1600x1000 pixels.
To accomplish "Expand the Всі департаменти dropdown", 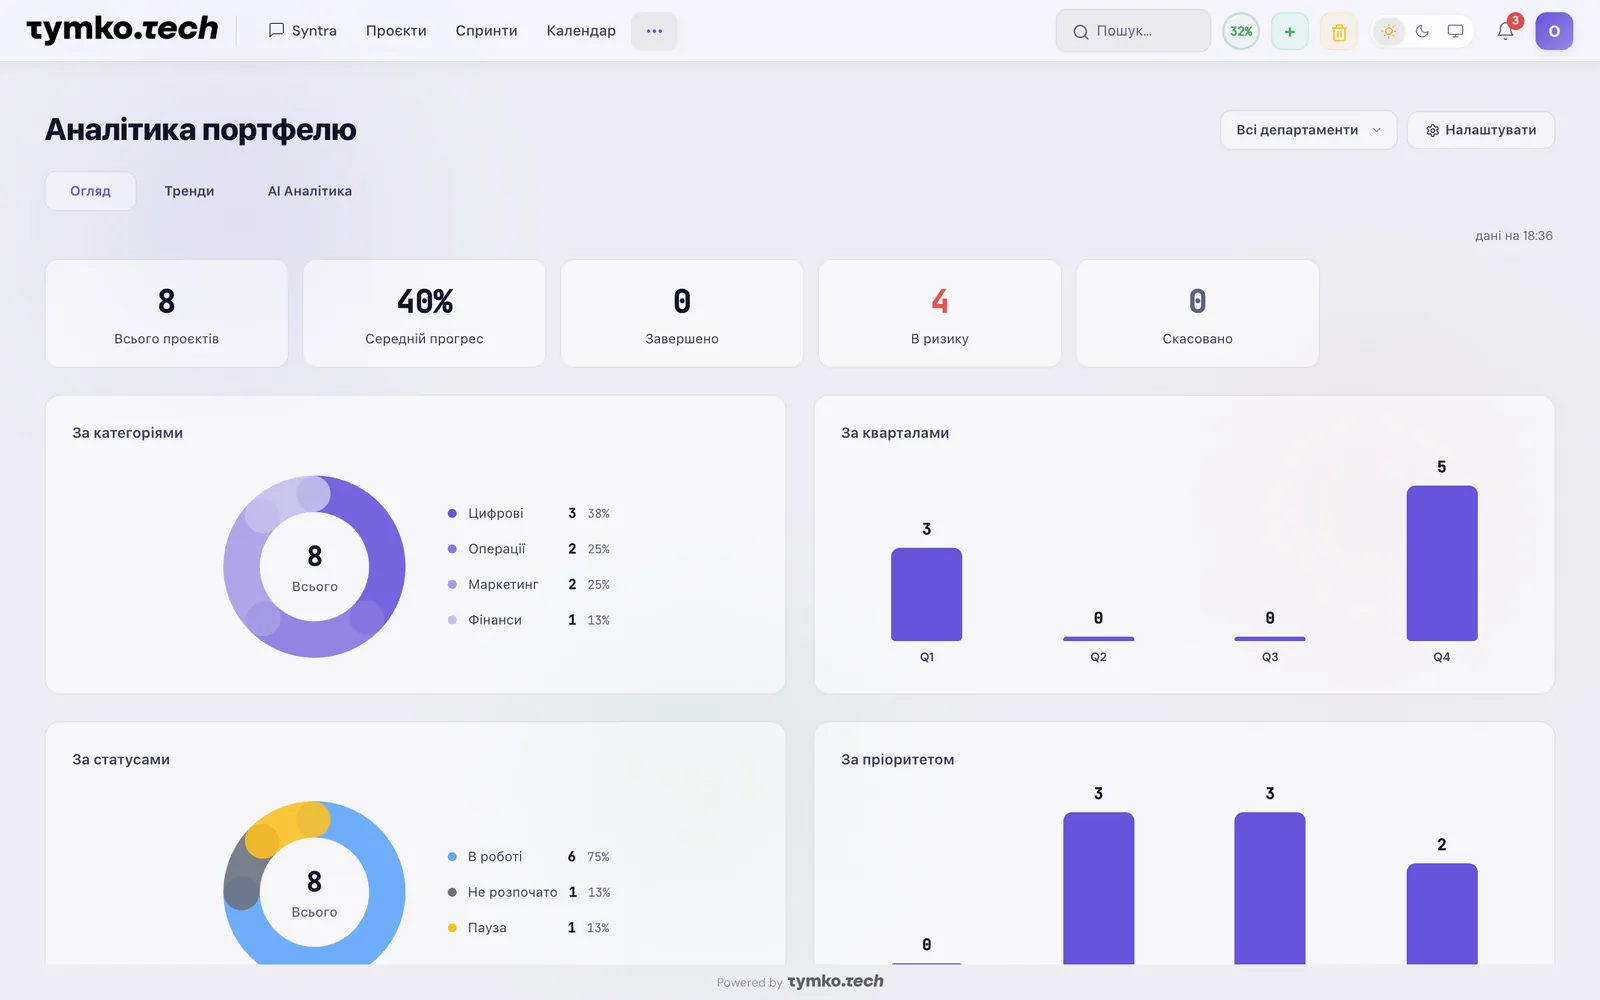I will click(1308, 130).
